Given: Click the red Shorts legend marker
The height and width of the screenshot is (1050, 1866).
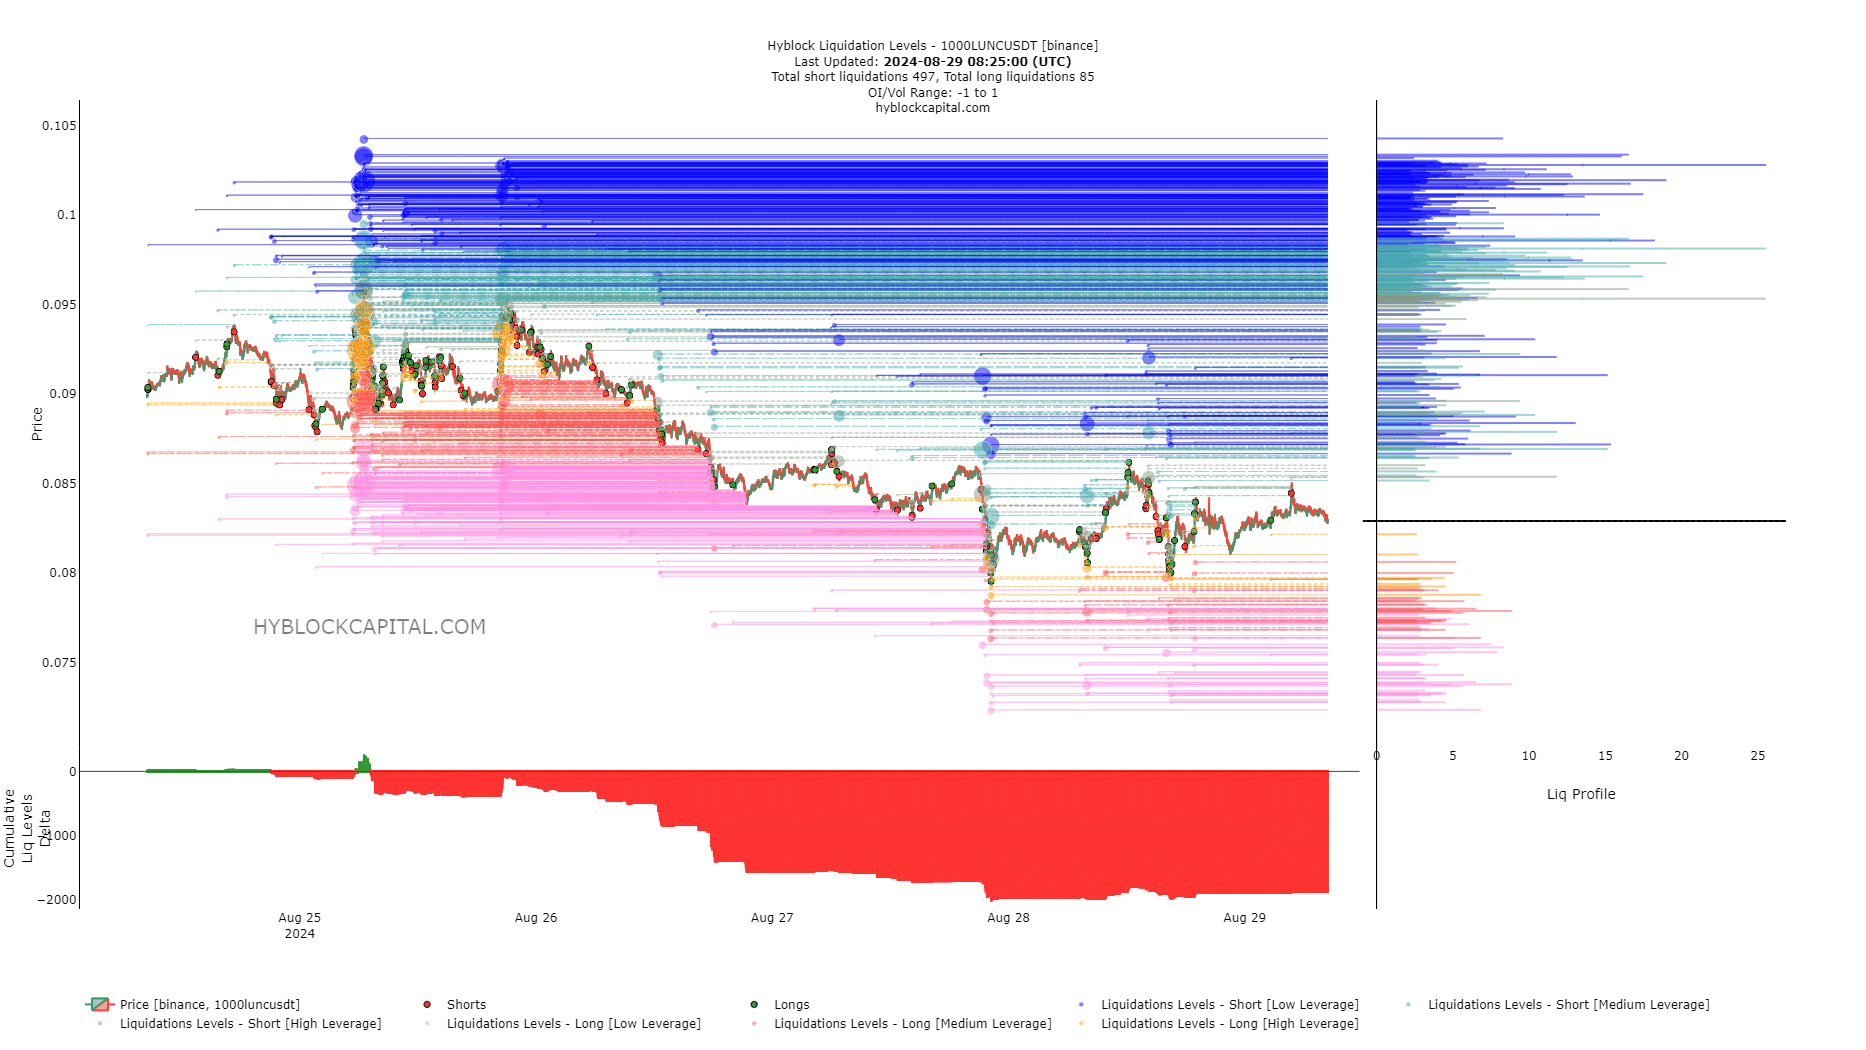Looking at the screenshot, I should (x=427, y=1004).
